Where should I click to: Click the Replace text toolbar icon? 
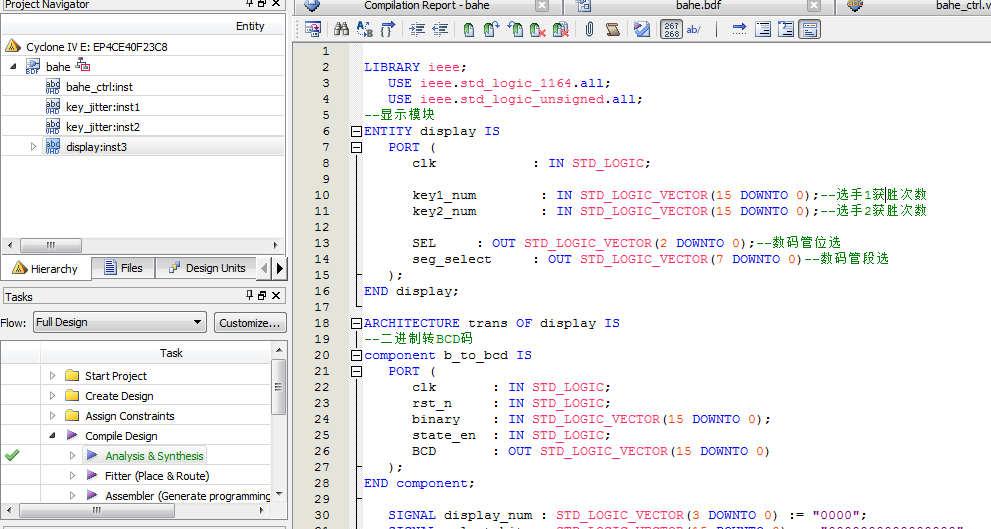pos(364,30)
